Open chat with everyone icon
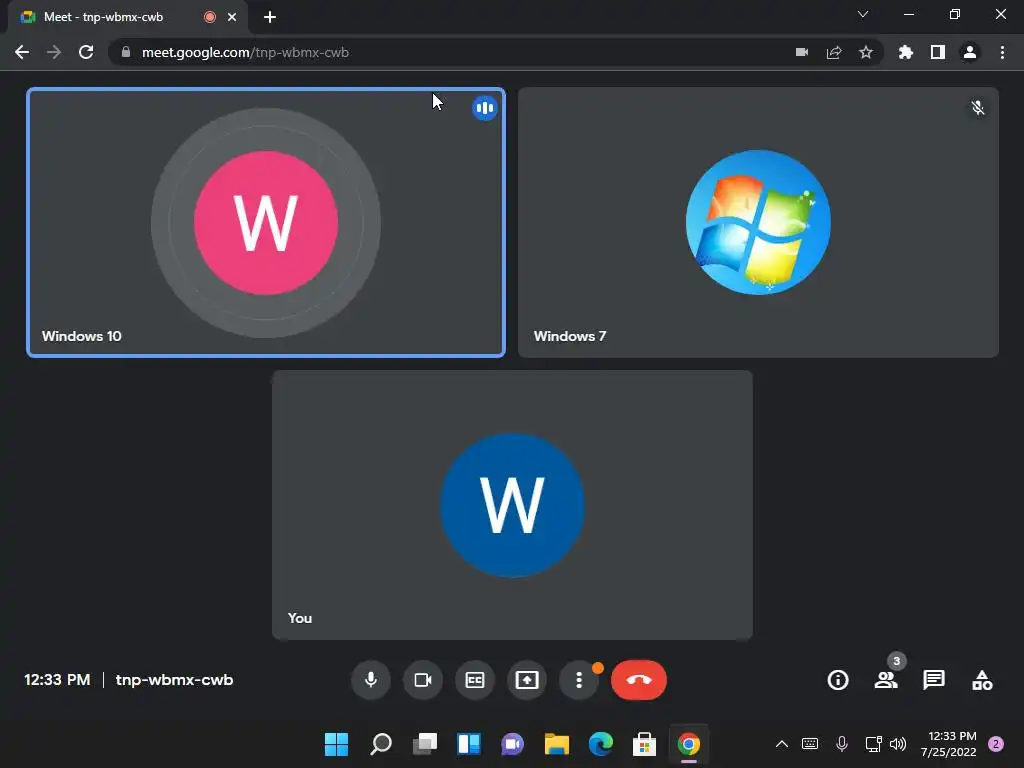Image resolution: width=1024 pixels, height=768 pixels. (x=934, y=680)
